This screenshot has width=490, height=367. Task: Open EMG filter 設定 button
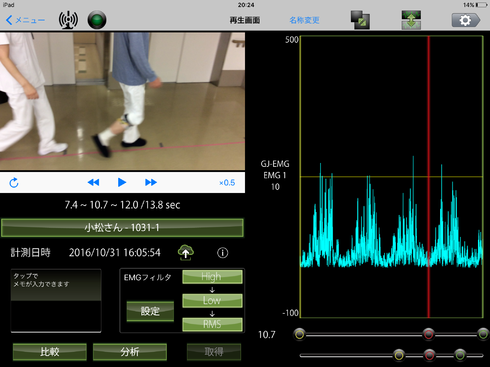(150, 311)
